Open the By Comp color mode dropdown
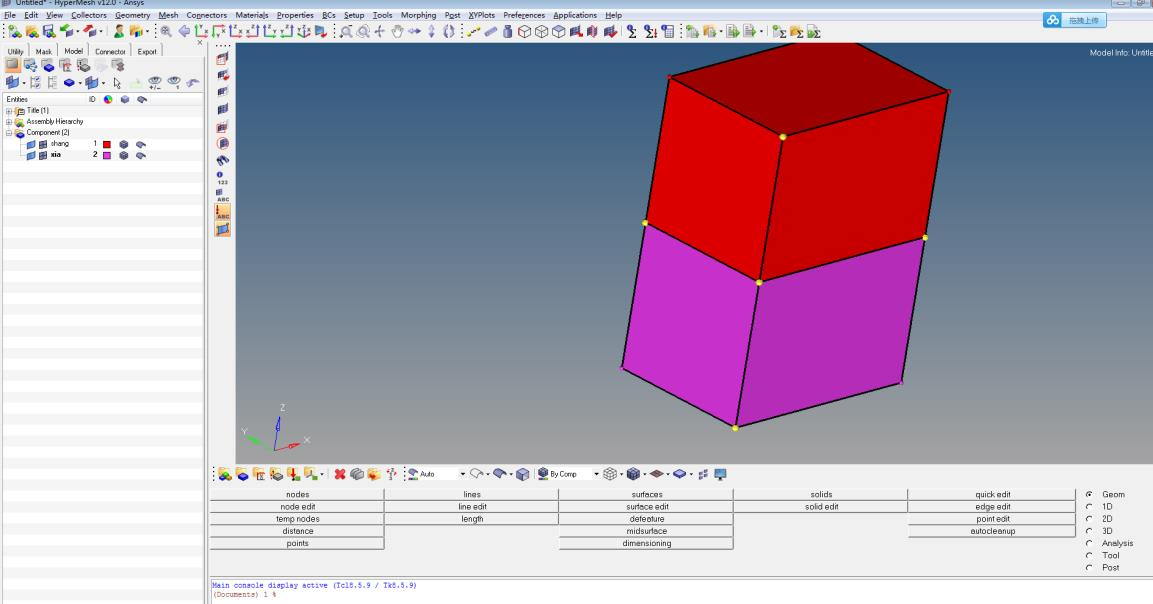The height and width of the screenshot is (604, 1153). click(597, 473)
